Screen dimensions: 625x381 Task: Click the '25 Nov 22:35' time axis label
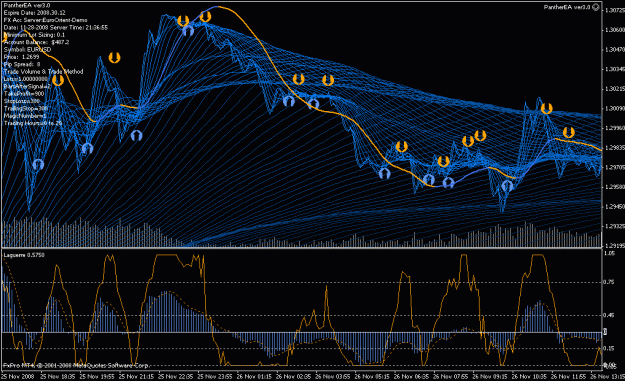coord(175,377)
